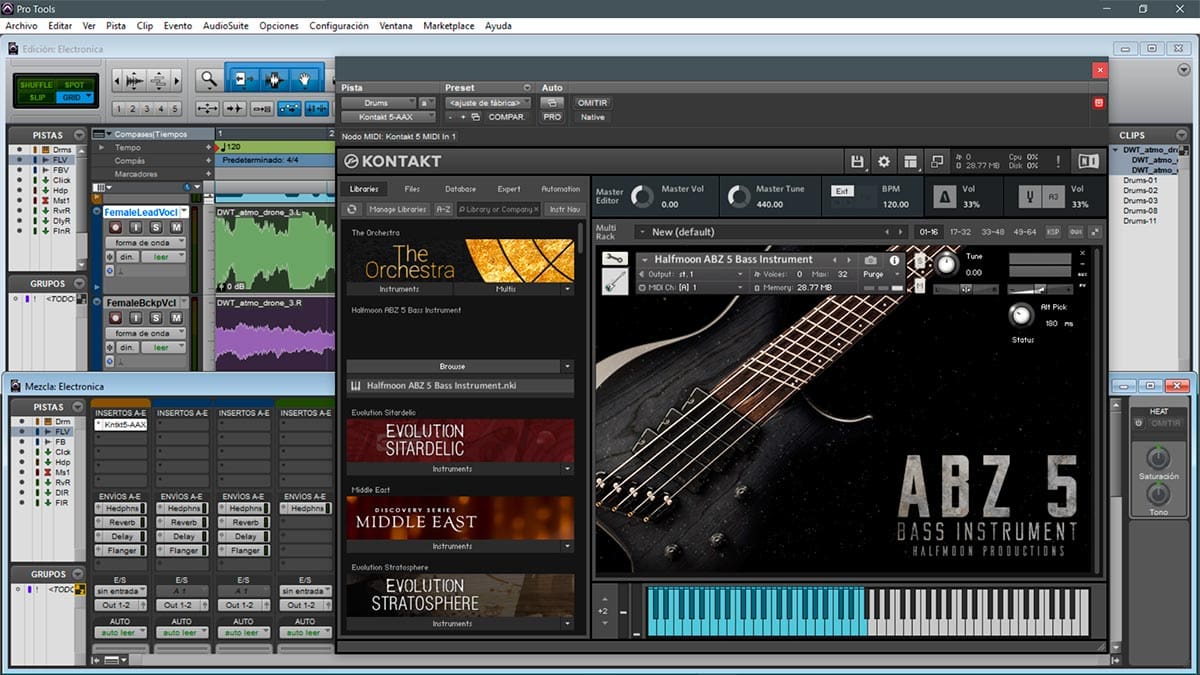
Task: Click the tab to transient icon
Action: (235, 108)
